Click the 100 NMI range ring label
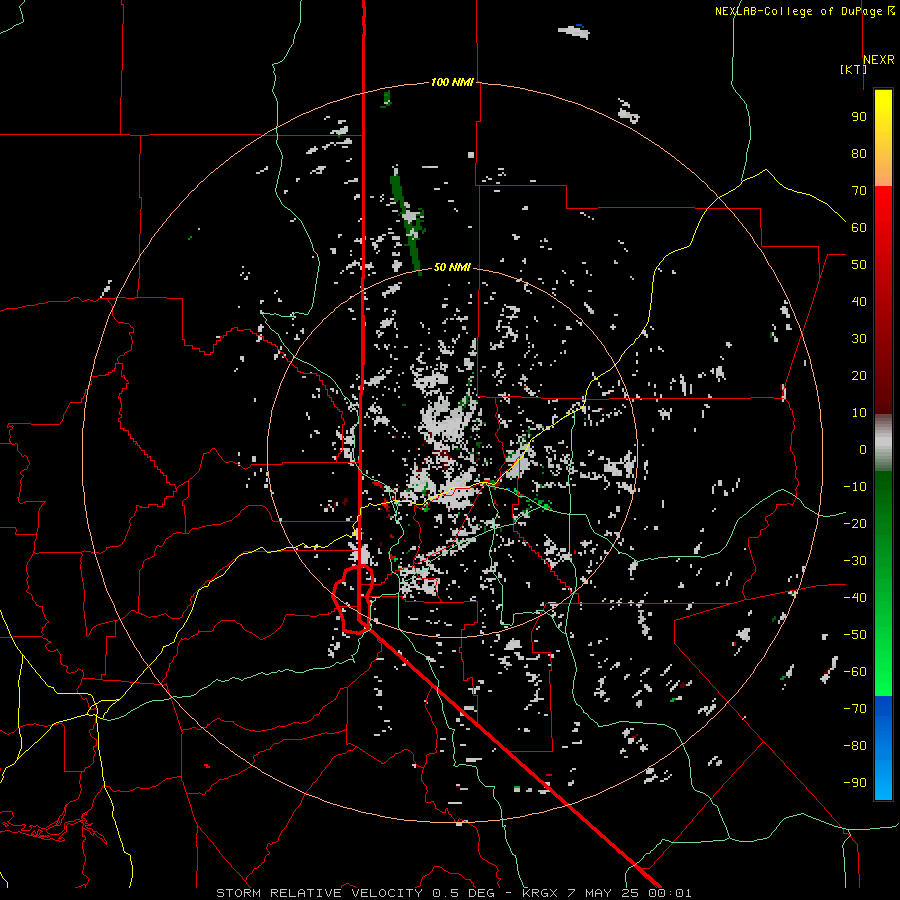The height and width of the screenshot is (900, 900). pos(452,83)
